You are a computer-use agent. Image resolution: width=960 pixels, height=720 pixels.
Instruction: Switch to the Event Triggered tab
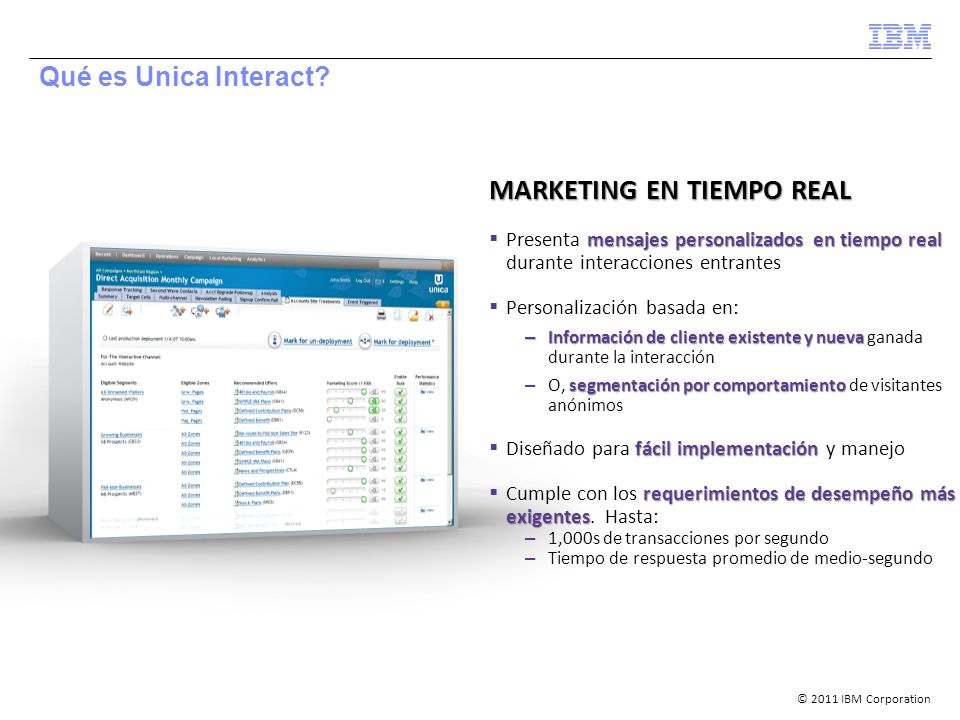click(x=362, y=302)
